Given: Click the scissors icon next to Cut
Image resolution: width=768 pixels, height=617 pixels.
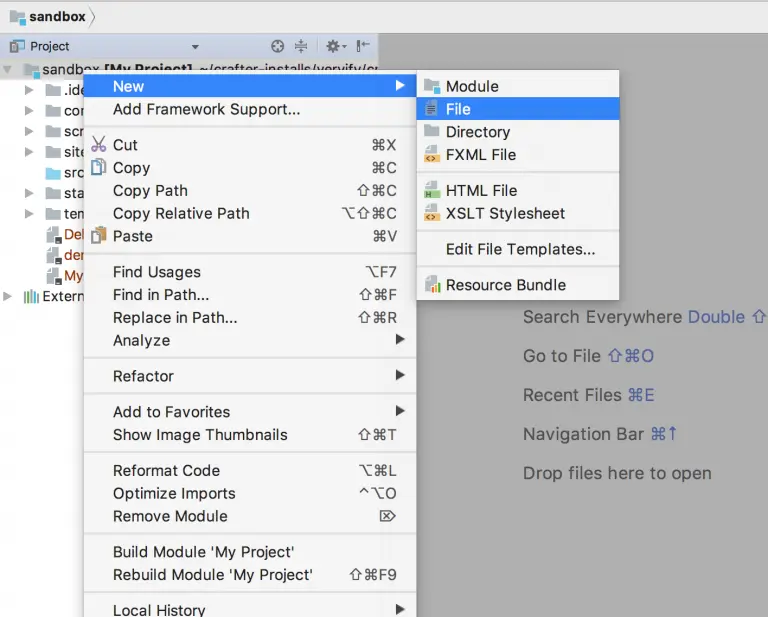Looking at the screenshot, I should (98, 145).
